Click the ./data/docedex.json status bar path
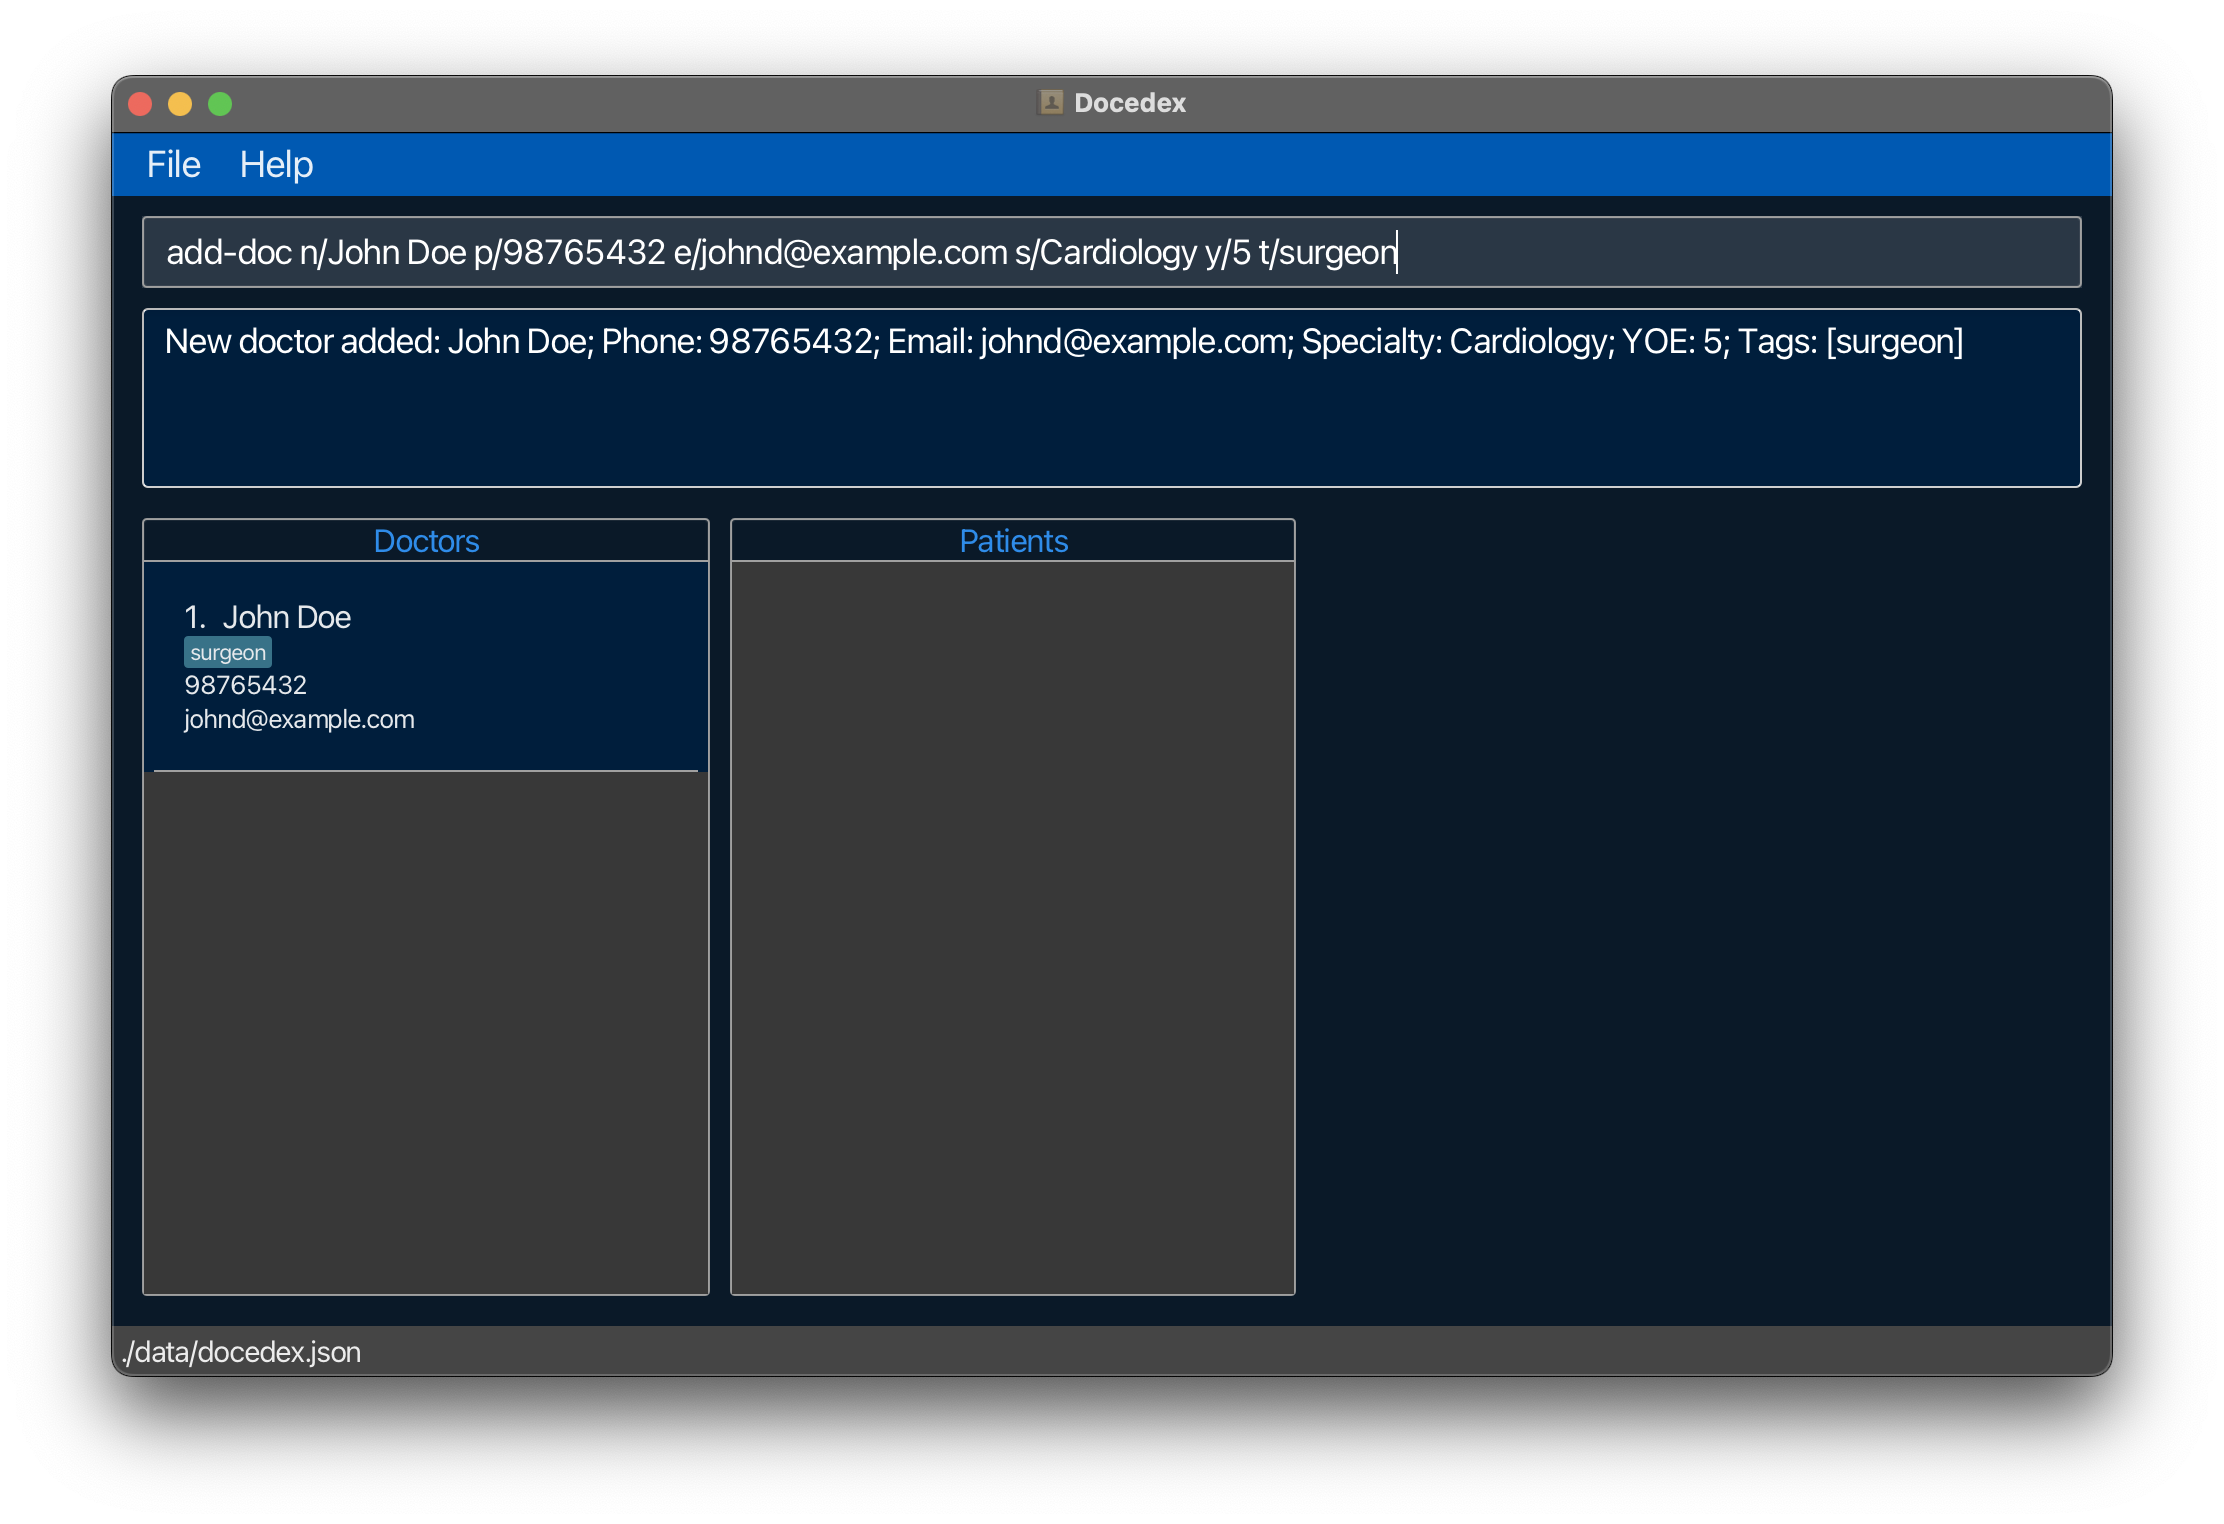 (241, 1352)
